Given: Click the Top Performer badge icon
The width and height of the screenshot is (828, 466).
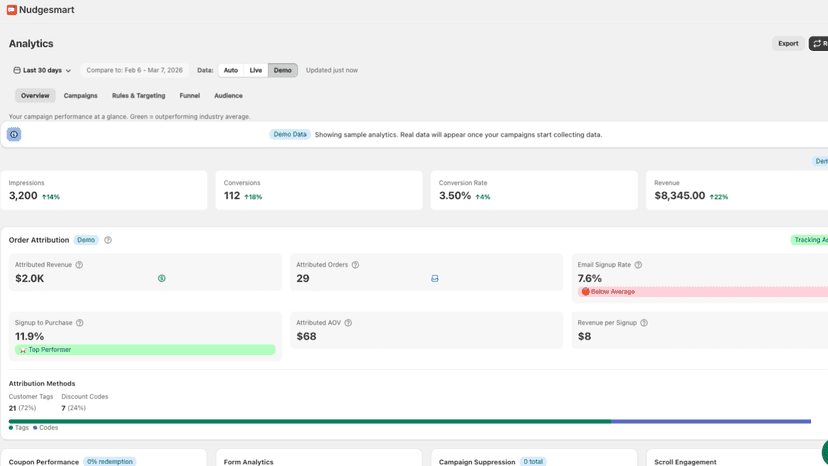Looking at the screenshot, I should pyautogui.click(x=23, y=350).
